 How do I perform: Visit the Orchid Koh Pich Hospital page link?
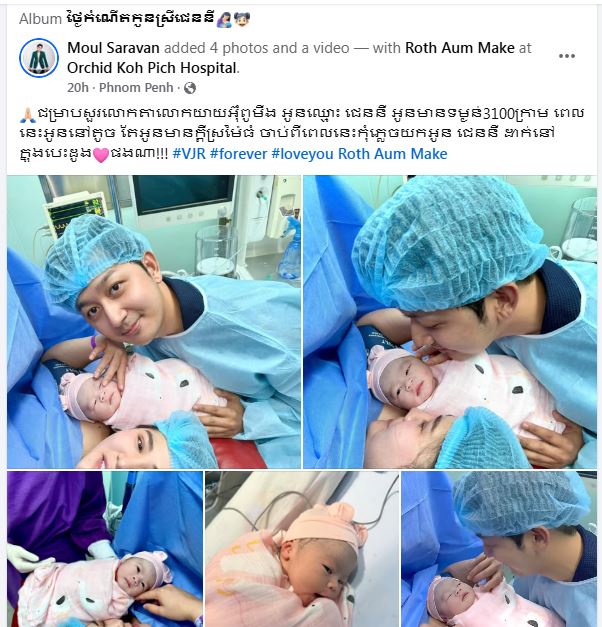point(152,68)
